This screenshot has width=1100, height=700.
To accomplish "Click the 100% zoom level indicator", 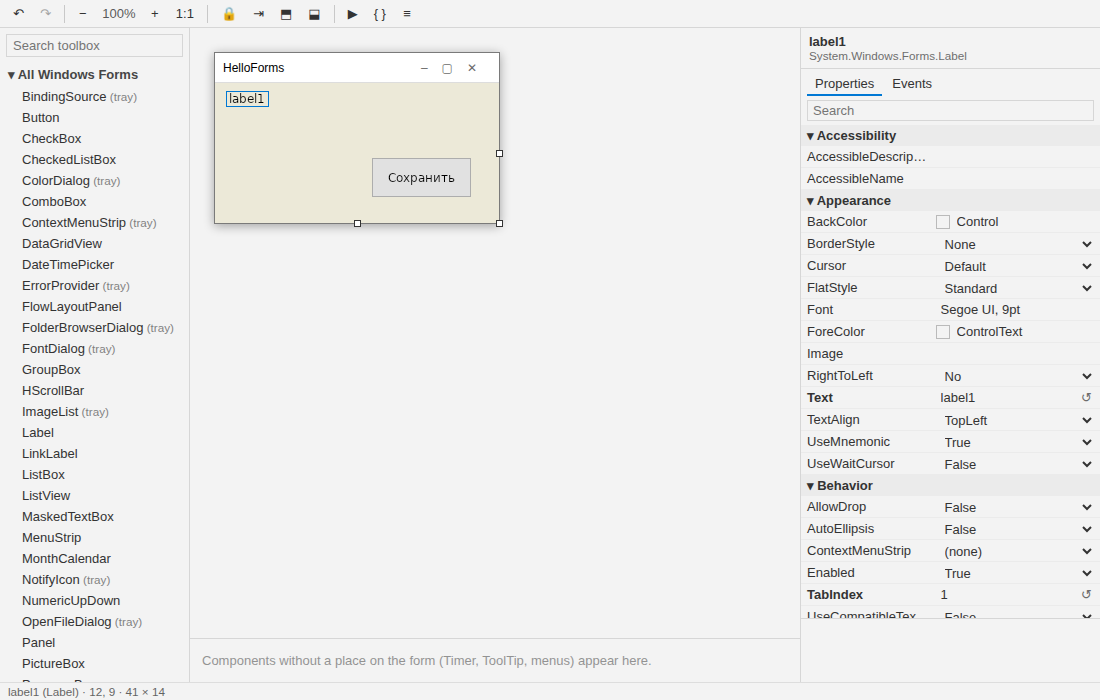I will point(119,13).
